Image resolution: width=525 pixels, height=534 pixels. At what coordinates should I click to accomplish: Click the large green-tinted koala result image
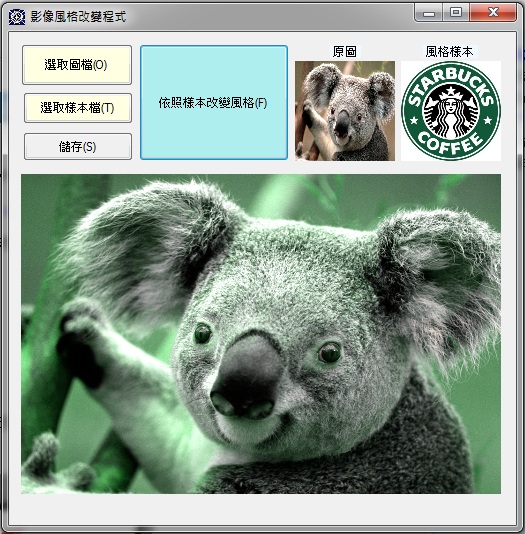(261, 334)
